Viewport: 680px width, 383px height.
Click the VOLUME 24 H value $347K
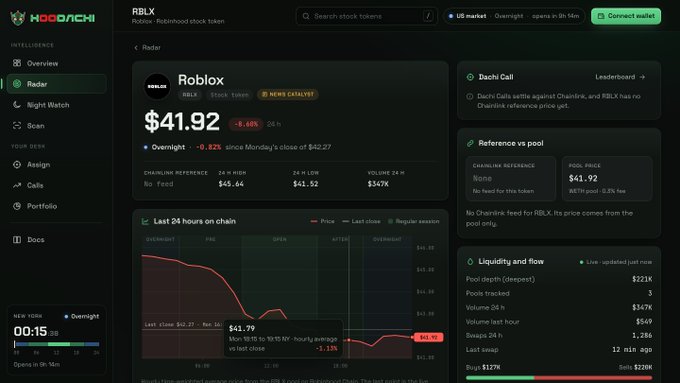[x=378, y=184]
